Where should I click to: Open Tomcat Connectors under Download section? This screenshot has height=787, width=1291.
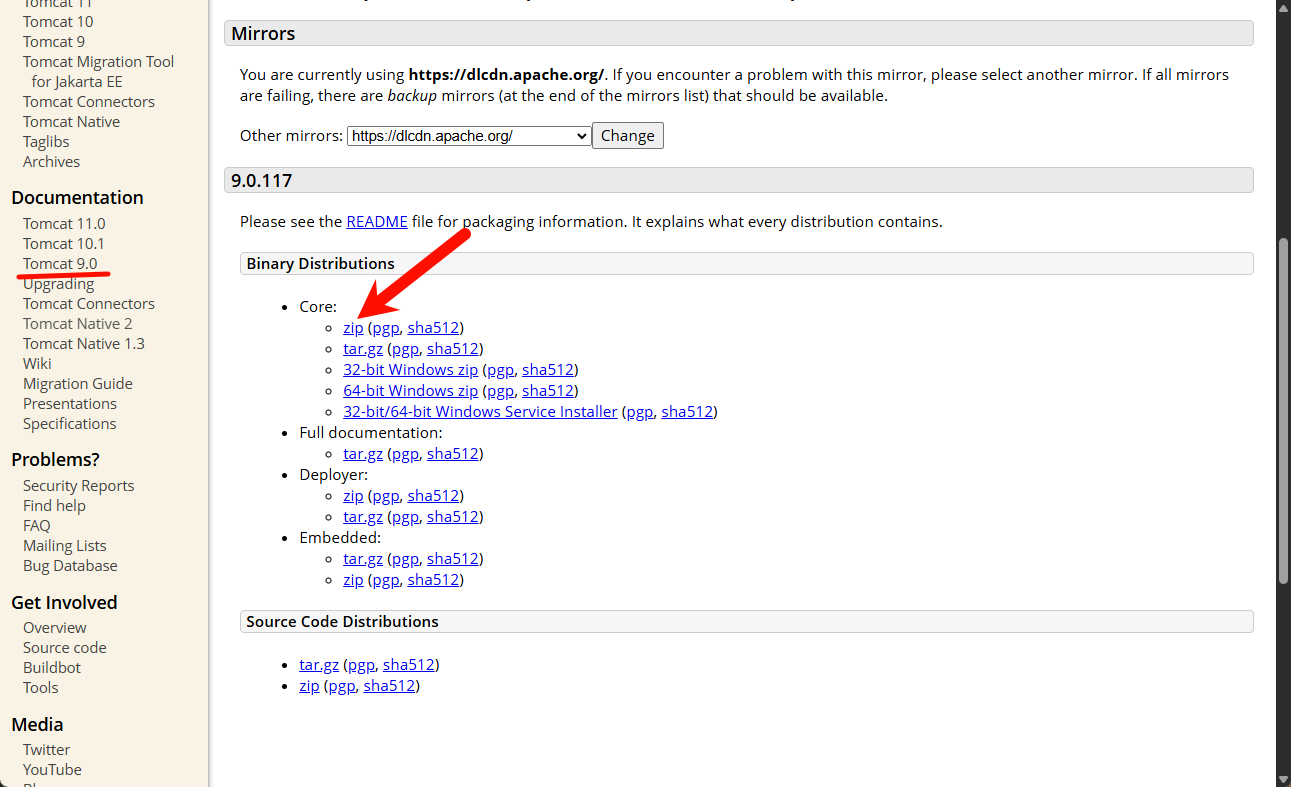[89, 102]
